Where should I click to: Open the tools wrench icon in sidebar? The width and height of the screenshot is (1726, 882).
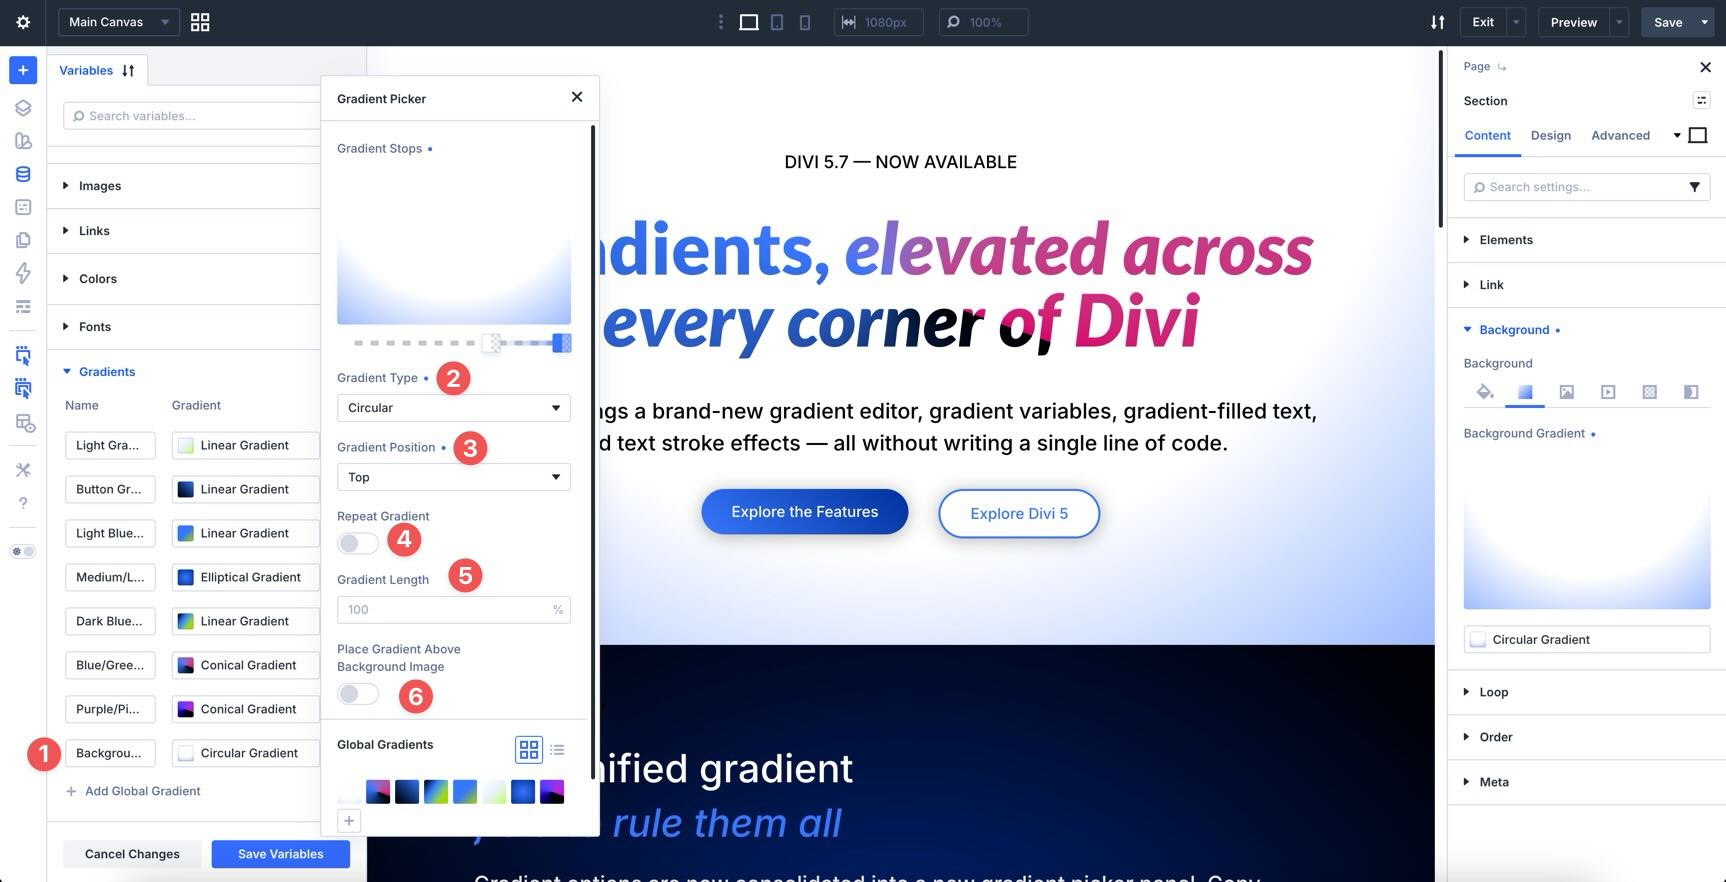(23, 470)
